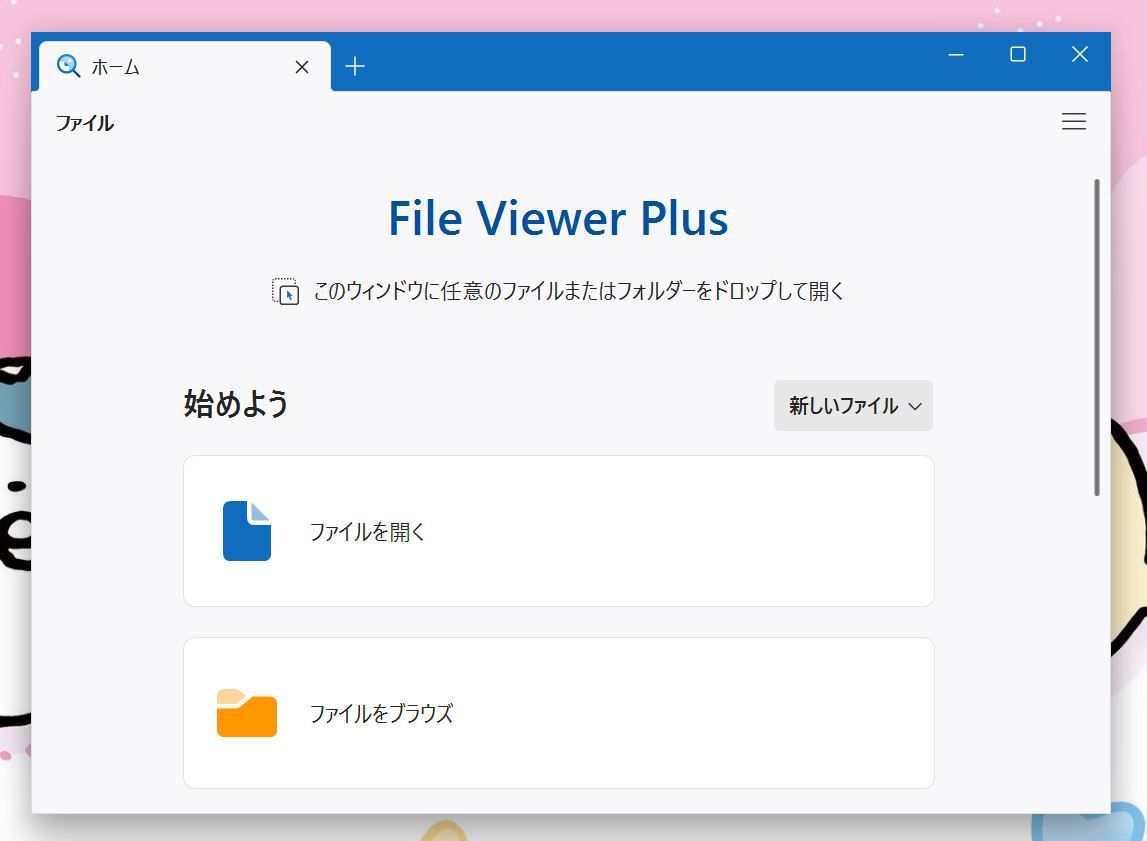Click the drag-and-drop cursor icon
Viewport: 1147px width, 841px height.
coord(285,291)
